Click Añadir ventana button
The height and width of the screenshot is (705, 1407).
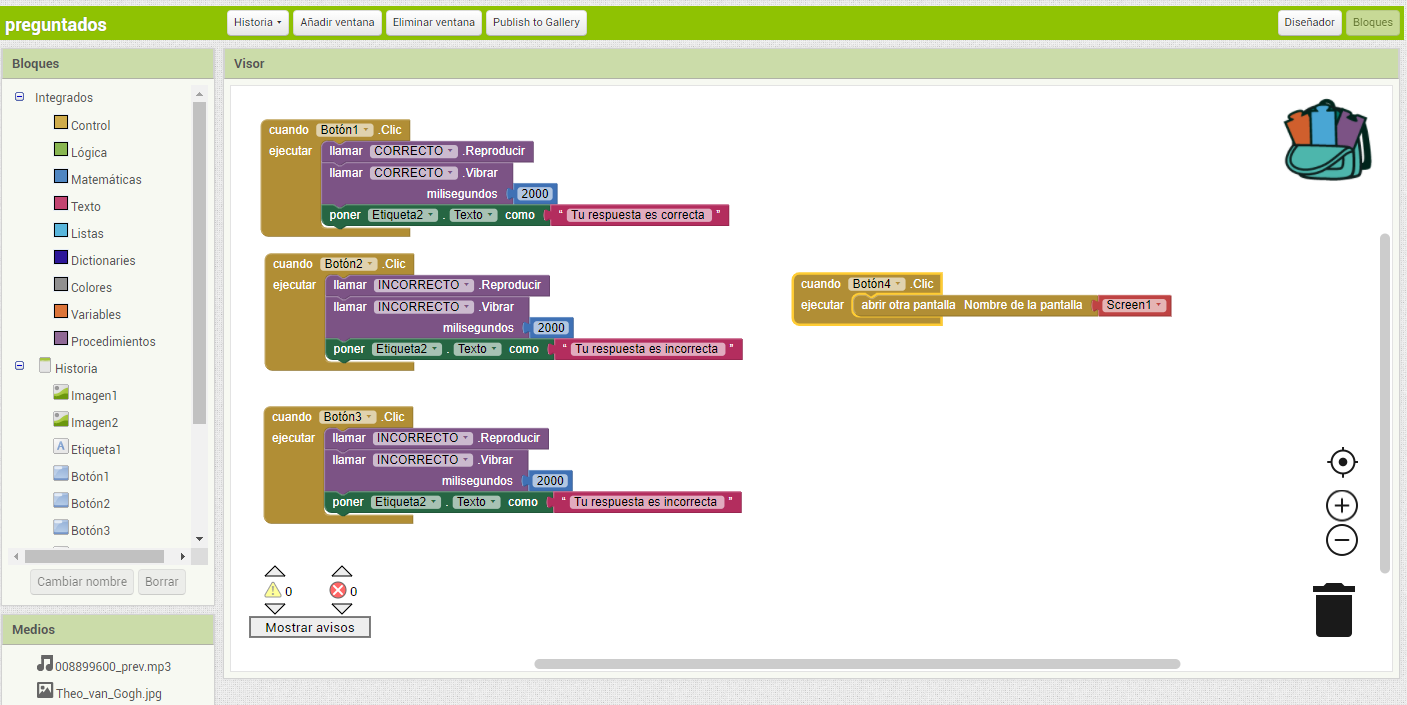pyautogui.click(x=337, y=22)
